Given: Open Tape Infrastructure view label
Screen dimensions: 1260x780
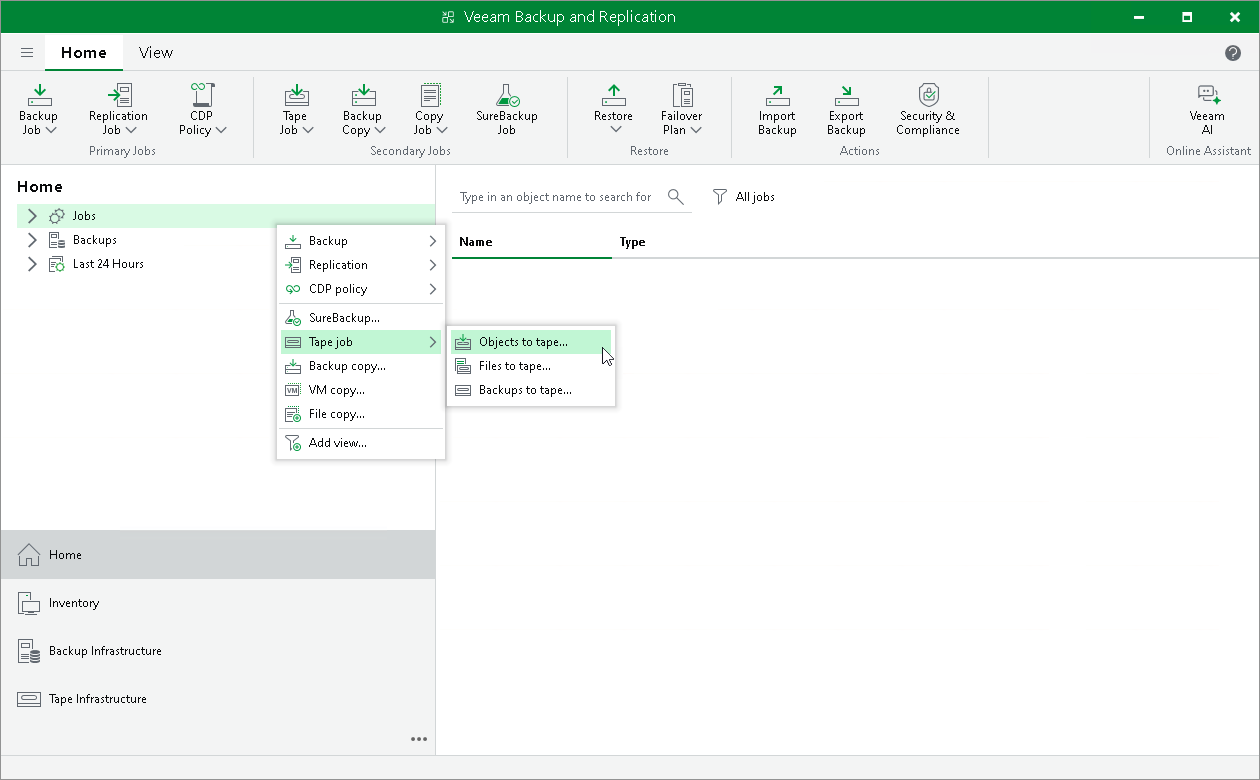Looking at the screenshot, I should click(98, 699).
